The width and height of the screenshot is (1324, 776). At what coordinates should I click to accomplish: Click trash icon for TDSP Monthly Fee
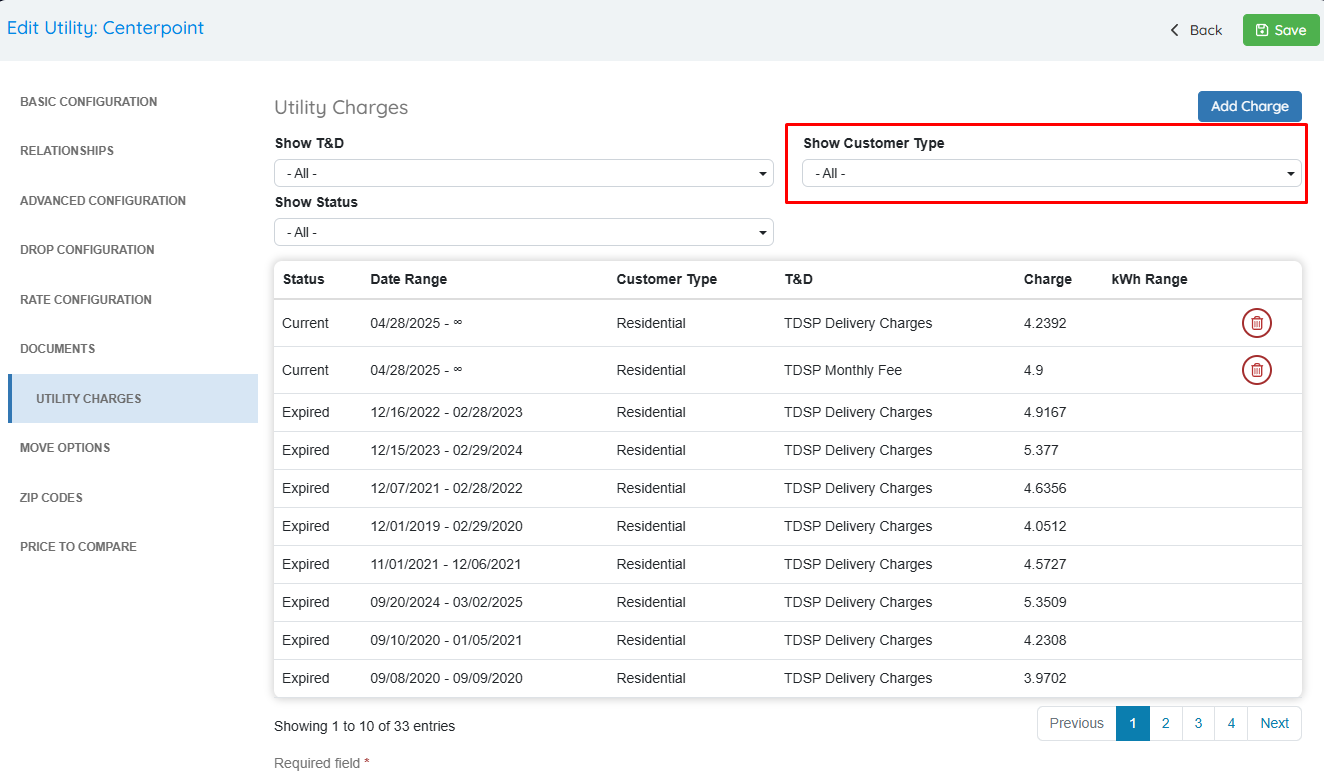coord(1256,370)
